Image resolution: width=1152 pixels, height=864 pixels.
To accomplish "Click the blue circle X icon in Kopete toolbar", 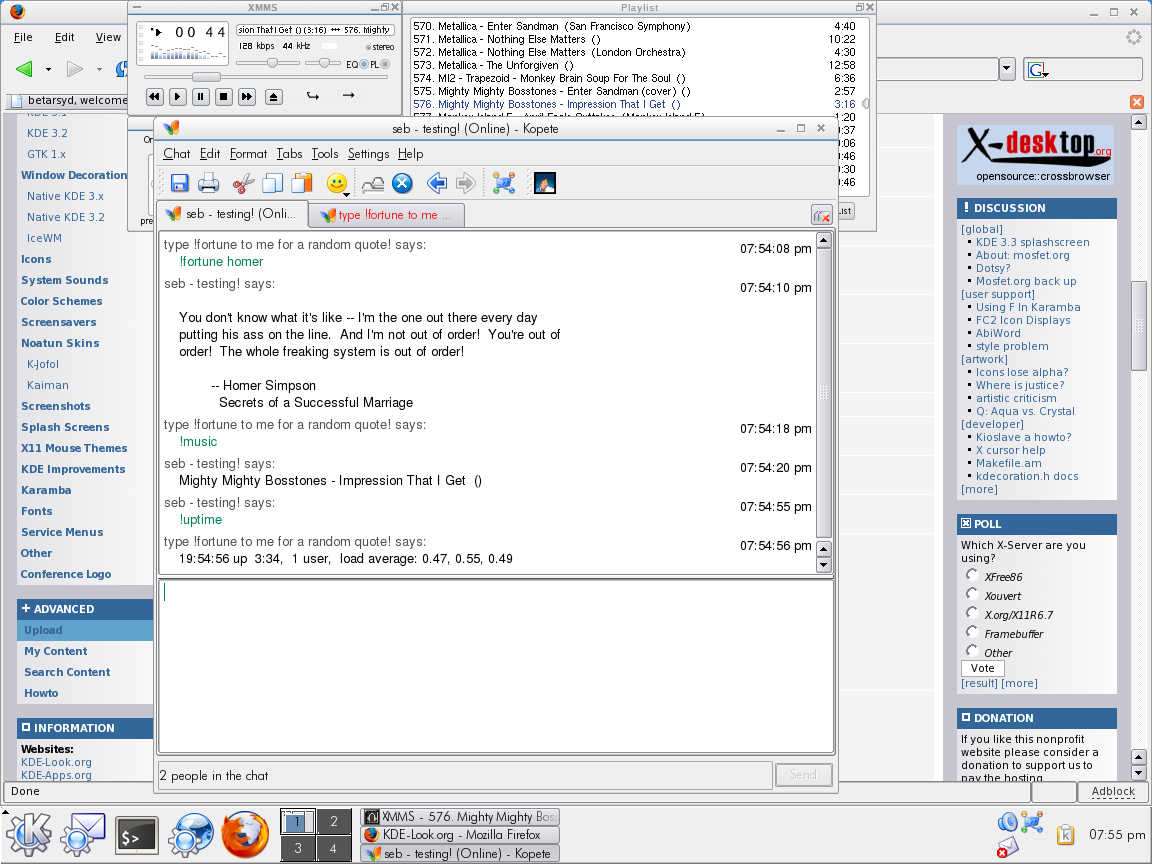I will point(402,183).
